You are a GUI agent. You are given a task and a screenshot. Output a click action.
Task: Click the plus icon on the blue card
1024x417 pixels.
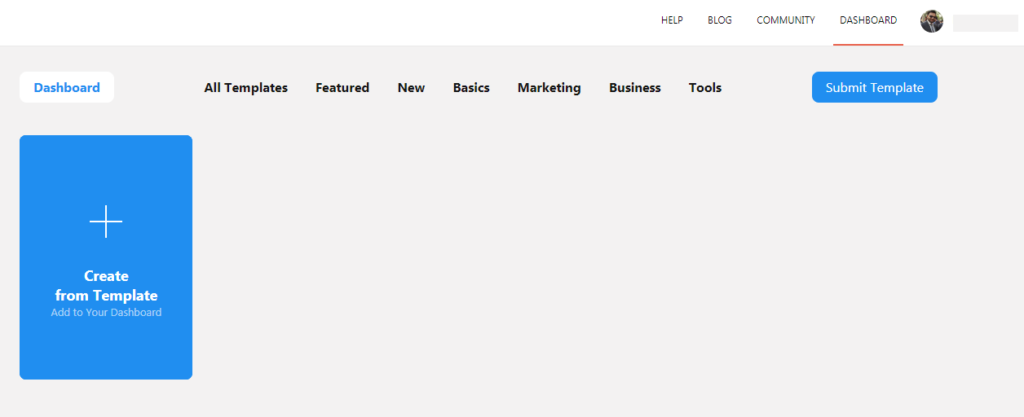[106, 222]
